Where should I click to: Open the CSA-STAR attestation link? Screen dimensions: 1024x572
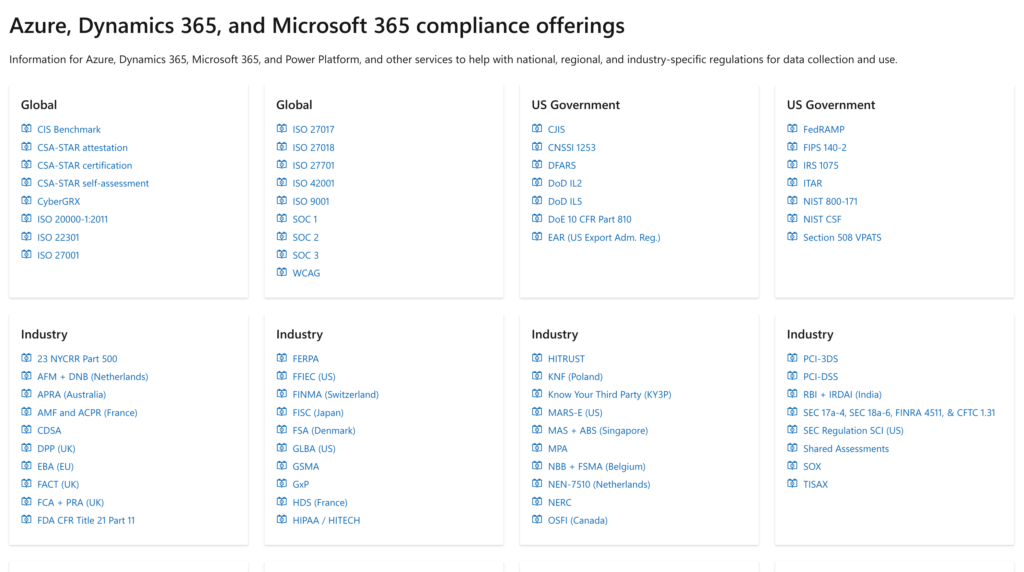pyautogui.click(x=82, y=148)
